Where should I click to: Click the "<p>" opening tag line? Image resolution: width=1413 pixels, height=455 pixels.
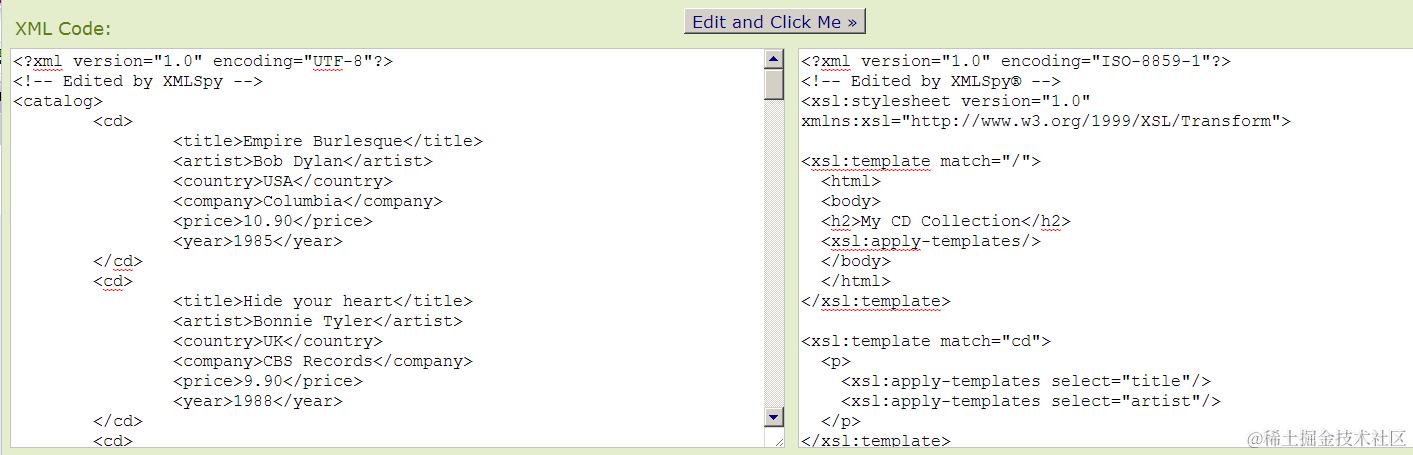(836, 361)
